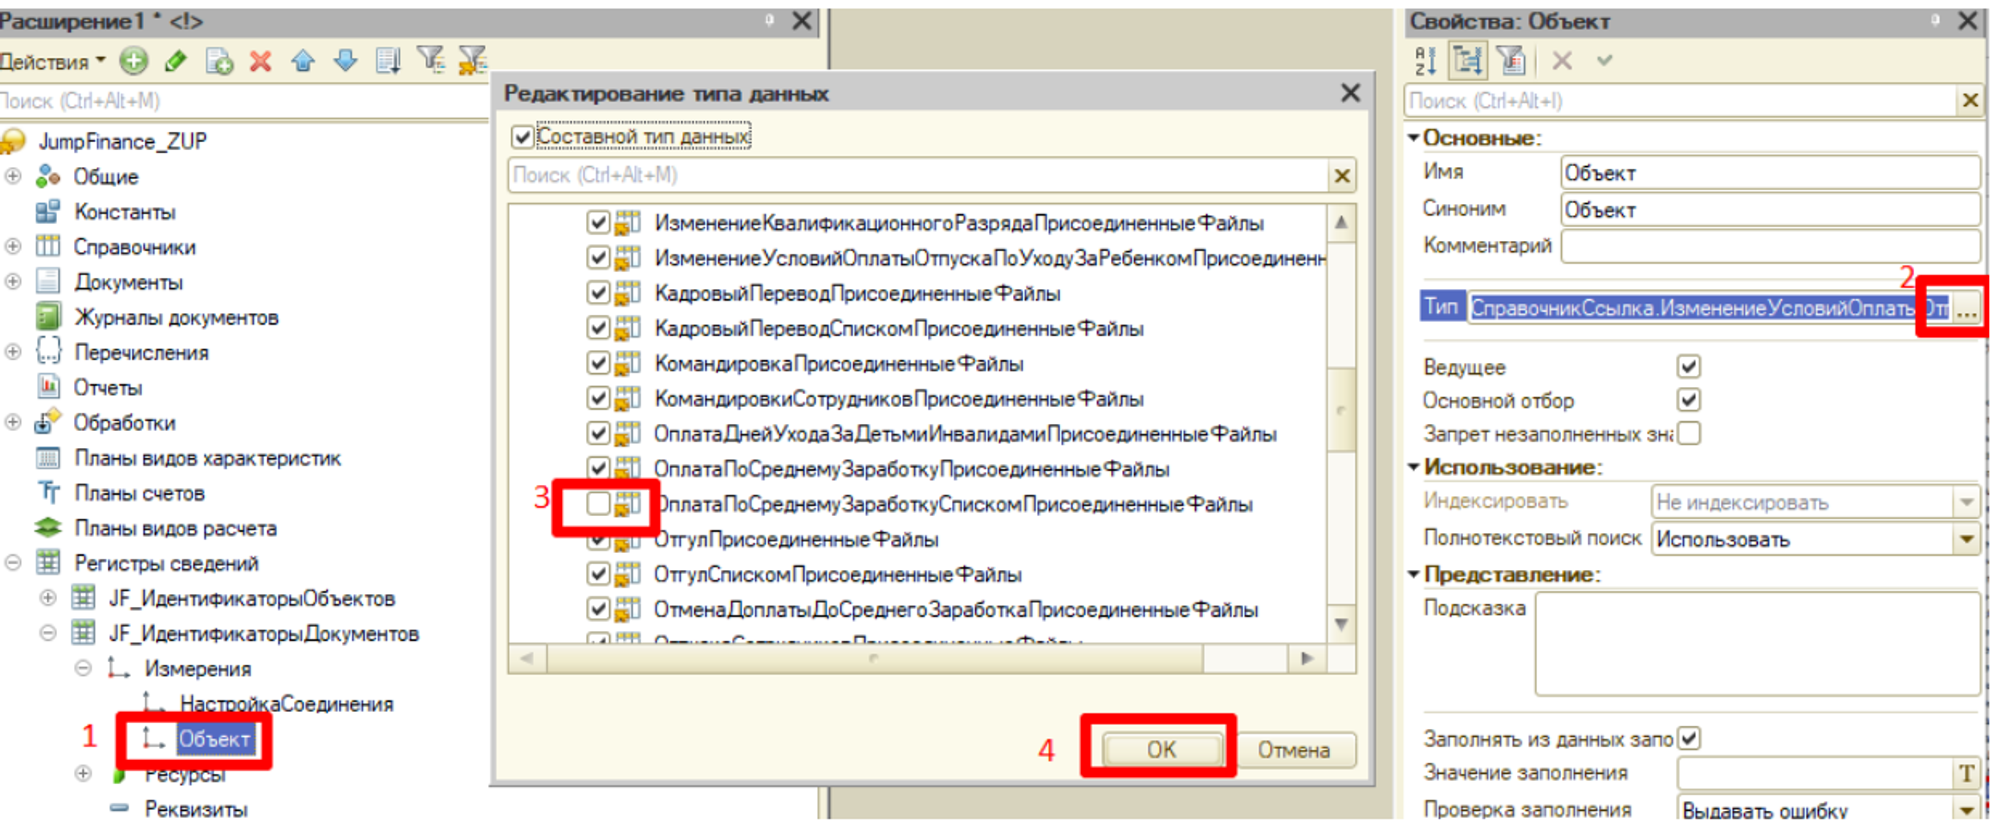Click the Add by Copying document icon
The height and width of the screenshot is (827, 2000).
(x=218, y=62)
